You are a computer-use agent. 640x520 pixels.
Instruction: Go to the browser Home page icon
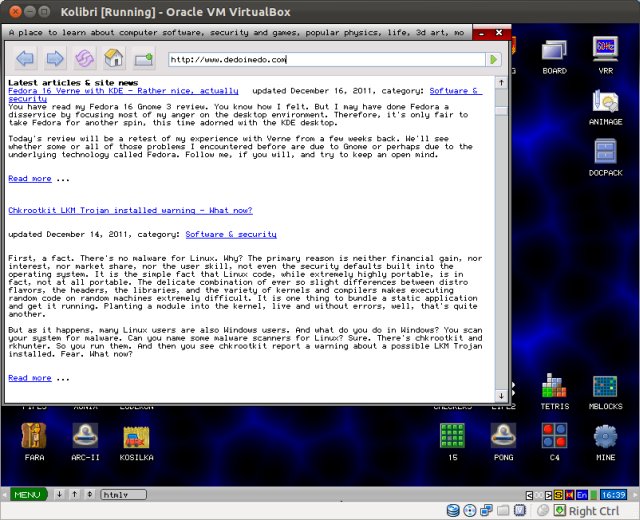click(x=114, y=59)
